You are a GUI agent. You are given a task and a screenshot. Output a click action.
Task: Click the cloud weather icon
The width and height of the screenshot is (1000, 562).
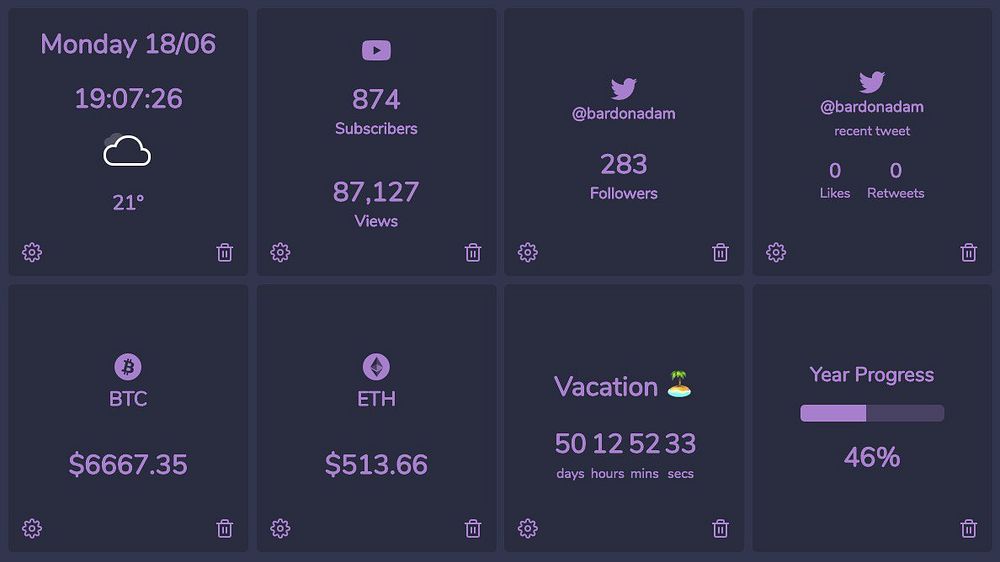tap(127, 151)
